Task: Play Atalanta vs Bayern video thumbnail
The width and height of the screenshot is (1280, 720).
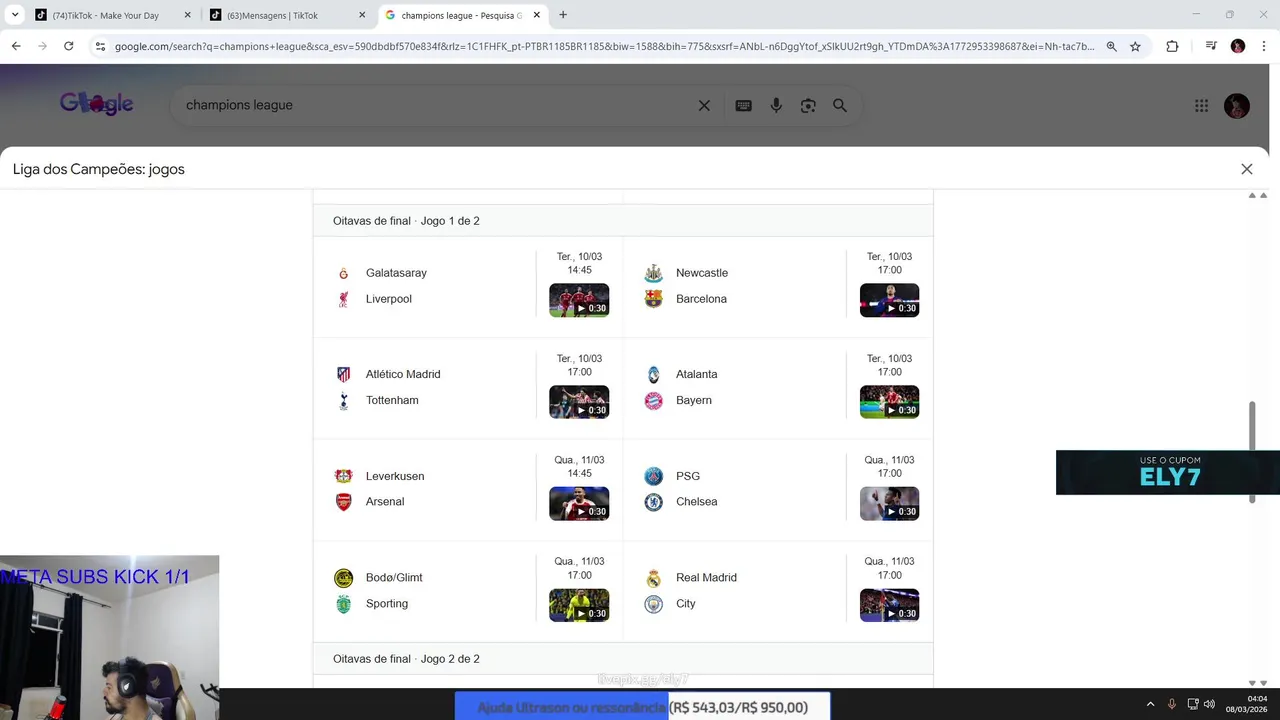Action: pos(889,402)
